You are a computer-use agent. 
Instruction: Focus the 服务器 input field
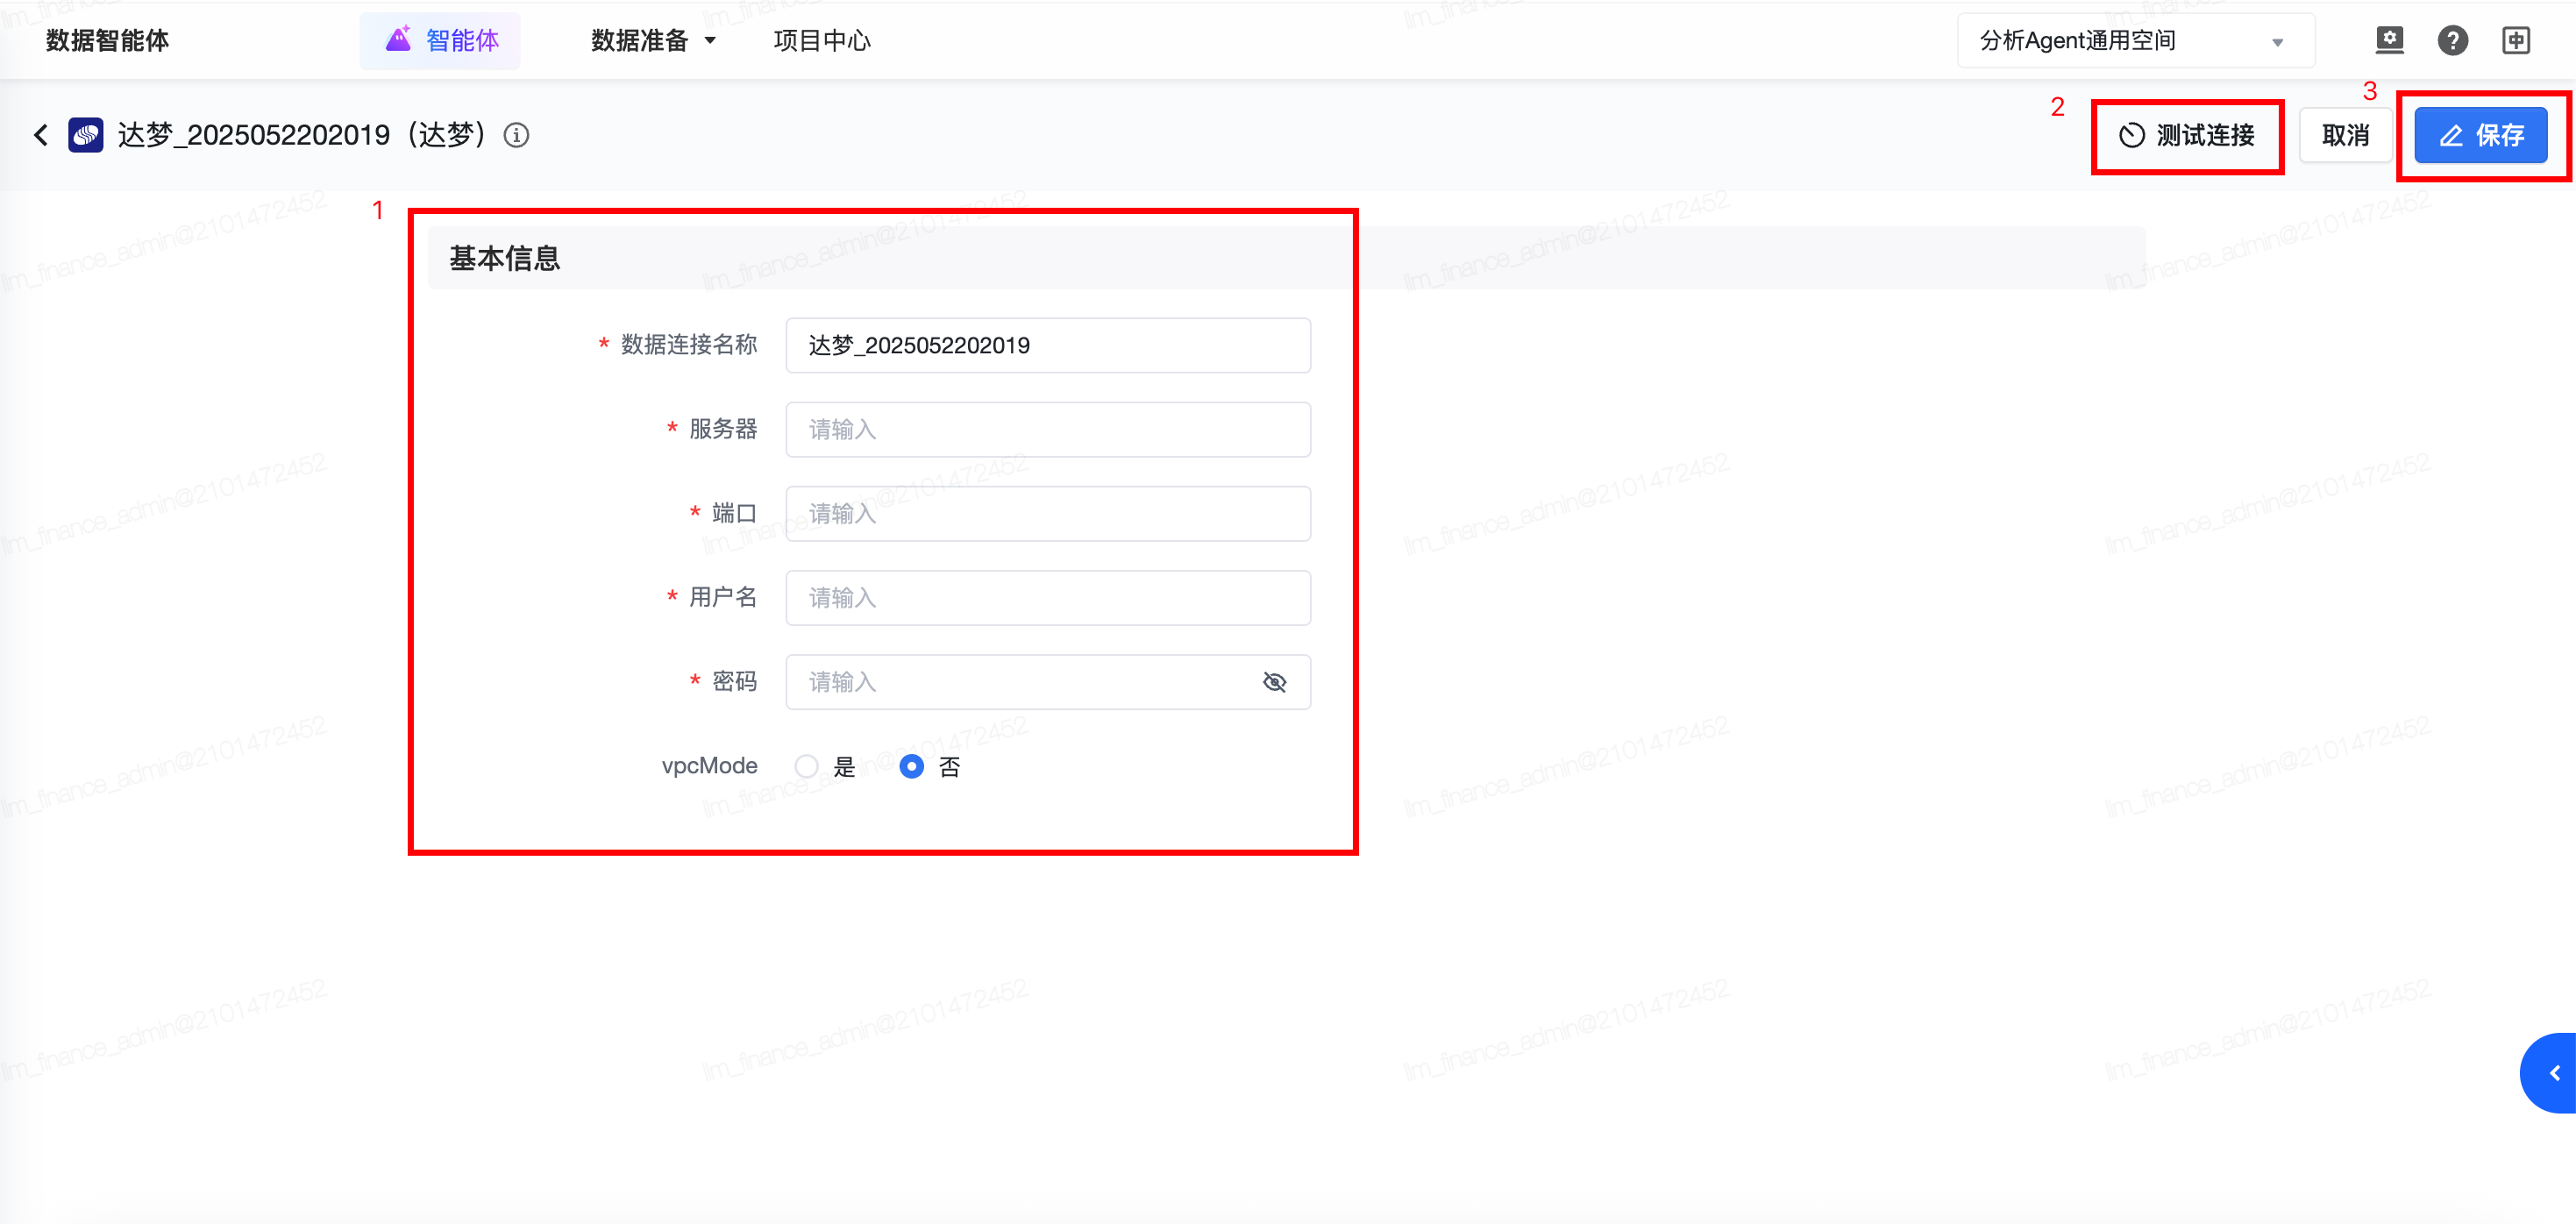tap(1048, 429)
